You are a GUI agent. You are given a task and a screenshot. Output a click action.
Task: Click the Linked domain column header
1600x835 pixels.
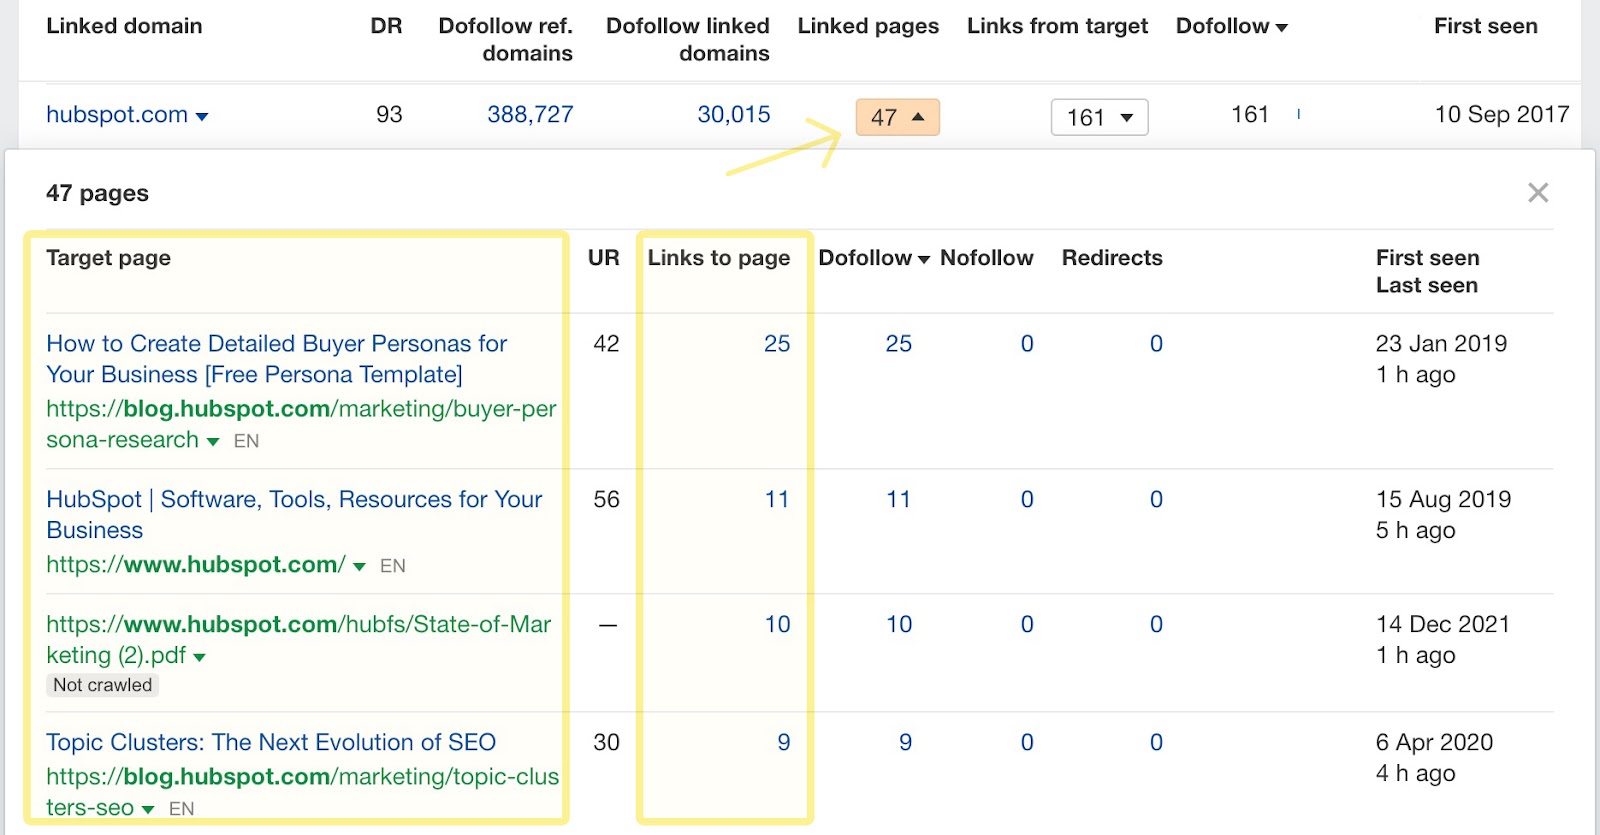click(124, 26)
